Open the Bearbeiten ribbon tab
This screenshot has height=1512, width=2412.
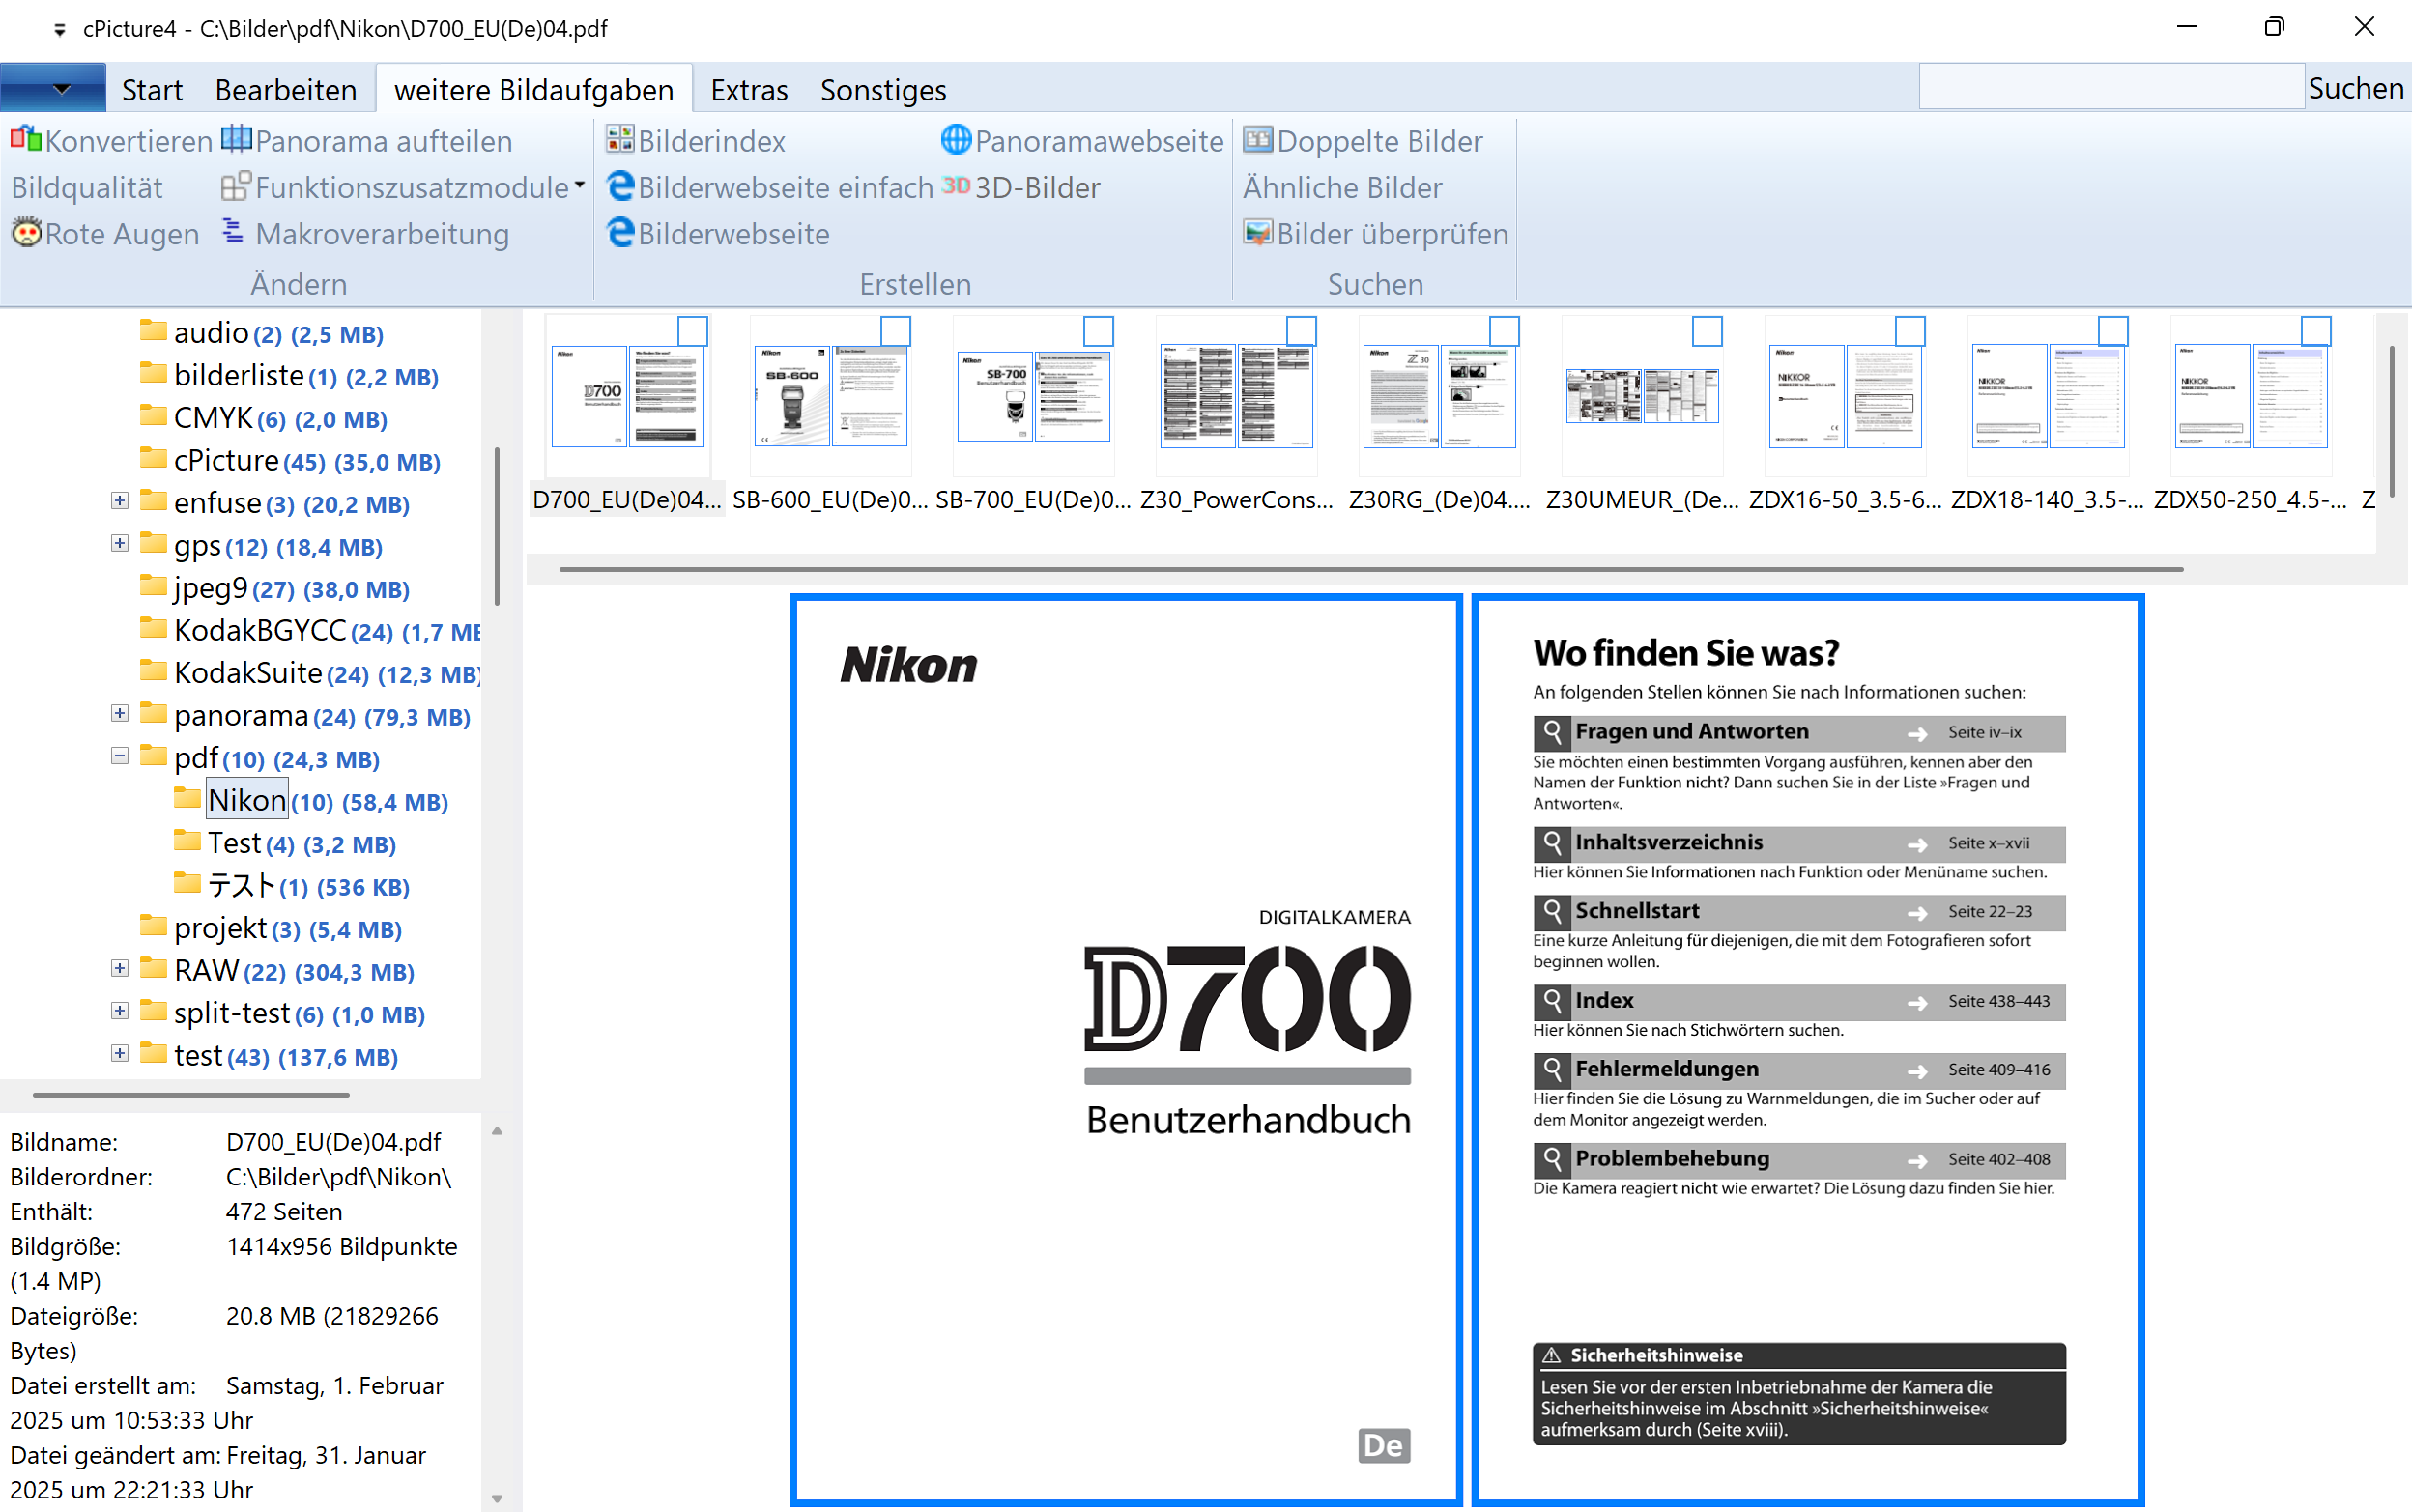tap(285, 90)
